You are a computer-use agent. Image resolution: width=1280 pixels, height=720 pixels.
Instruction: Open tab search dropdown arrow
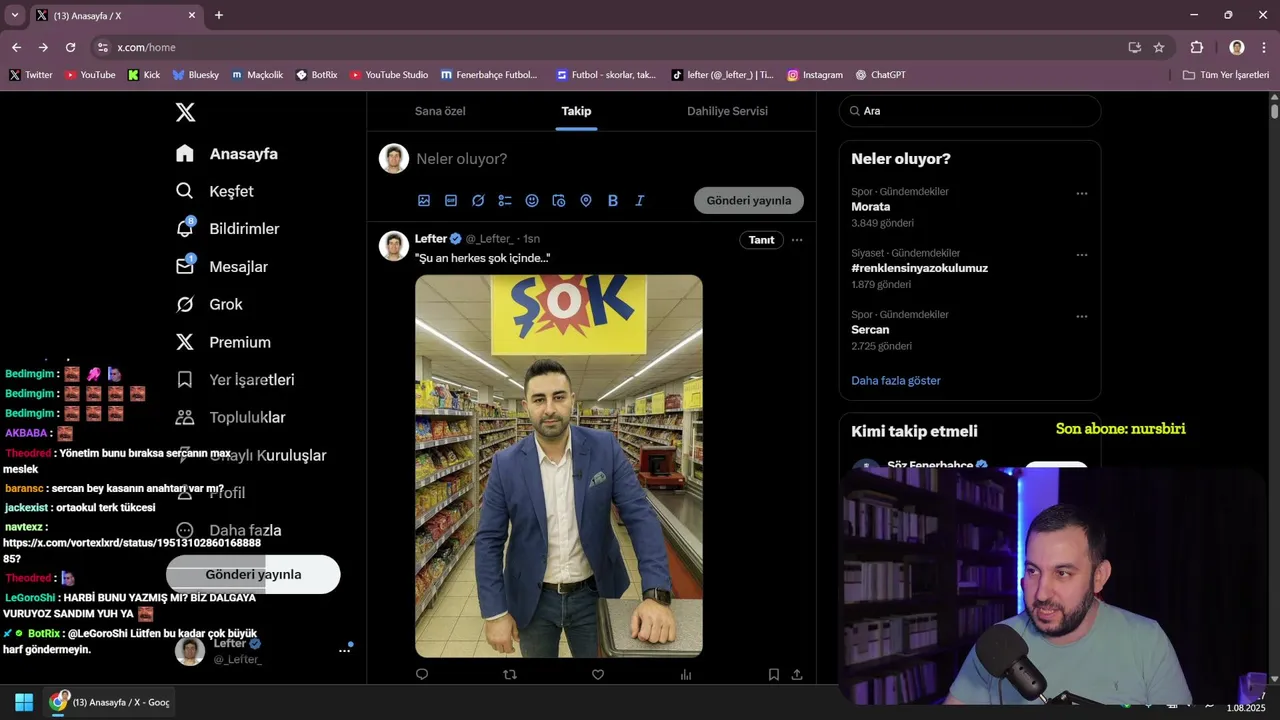14,15
